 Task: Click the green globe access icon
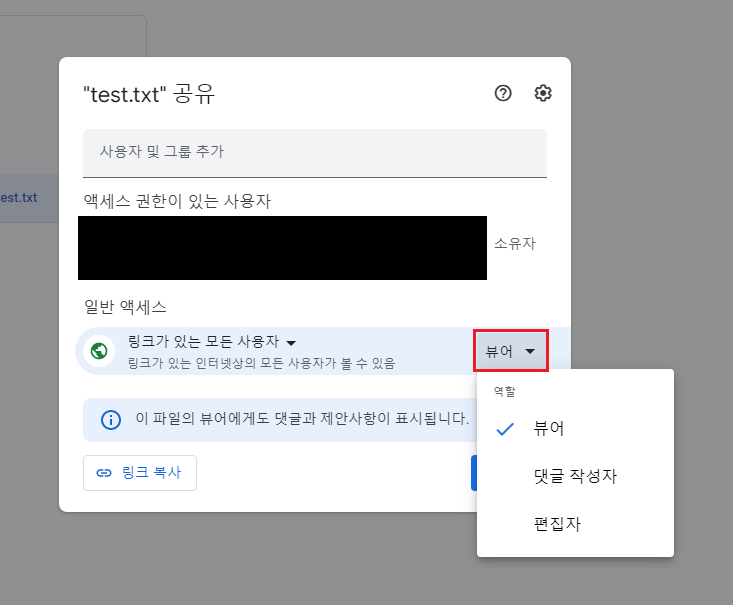click(99, 351)
